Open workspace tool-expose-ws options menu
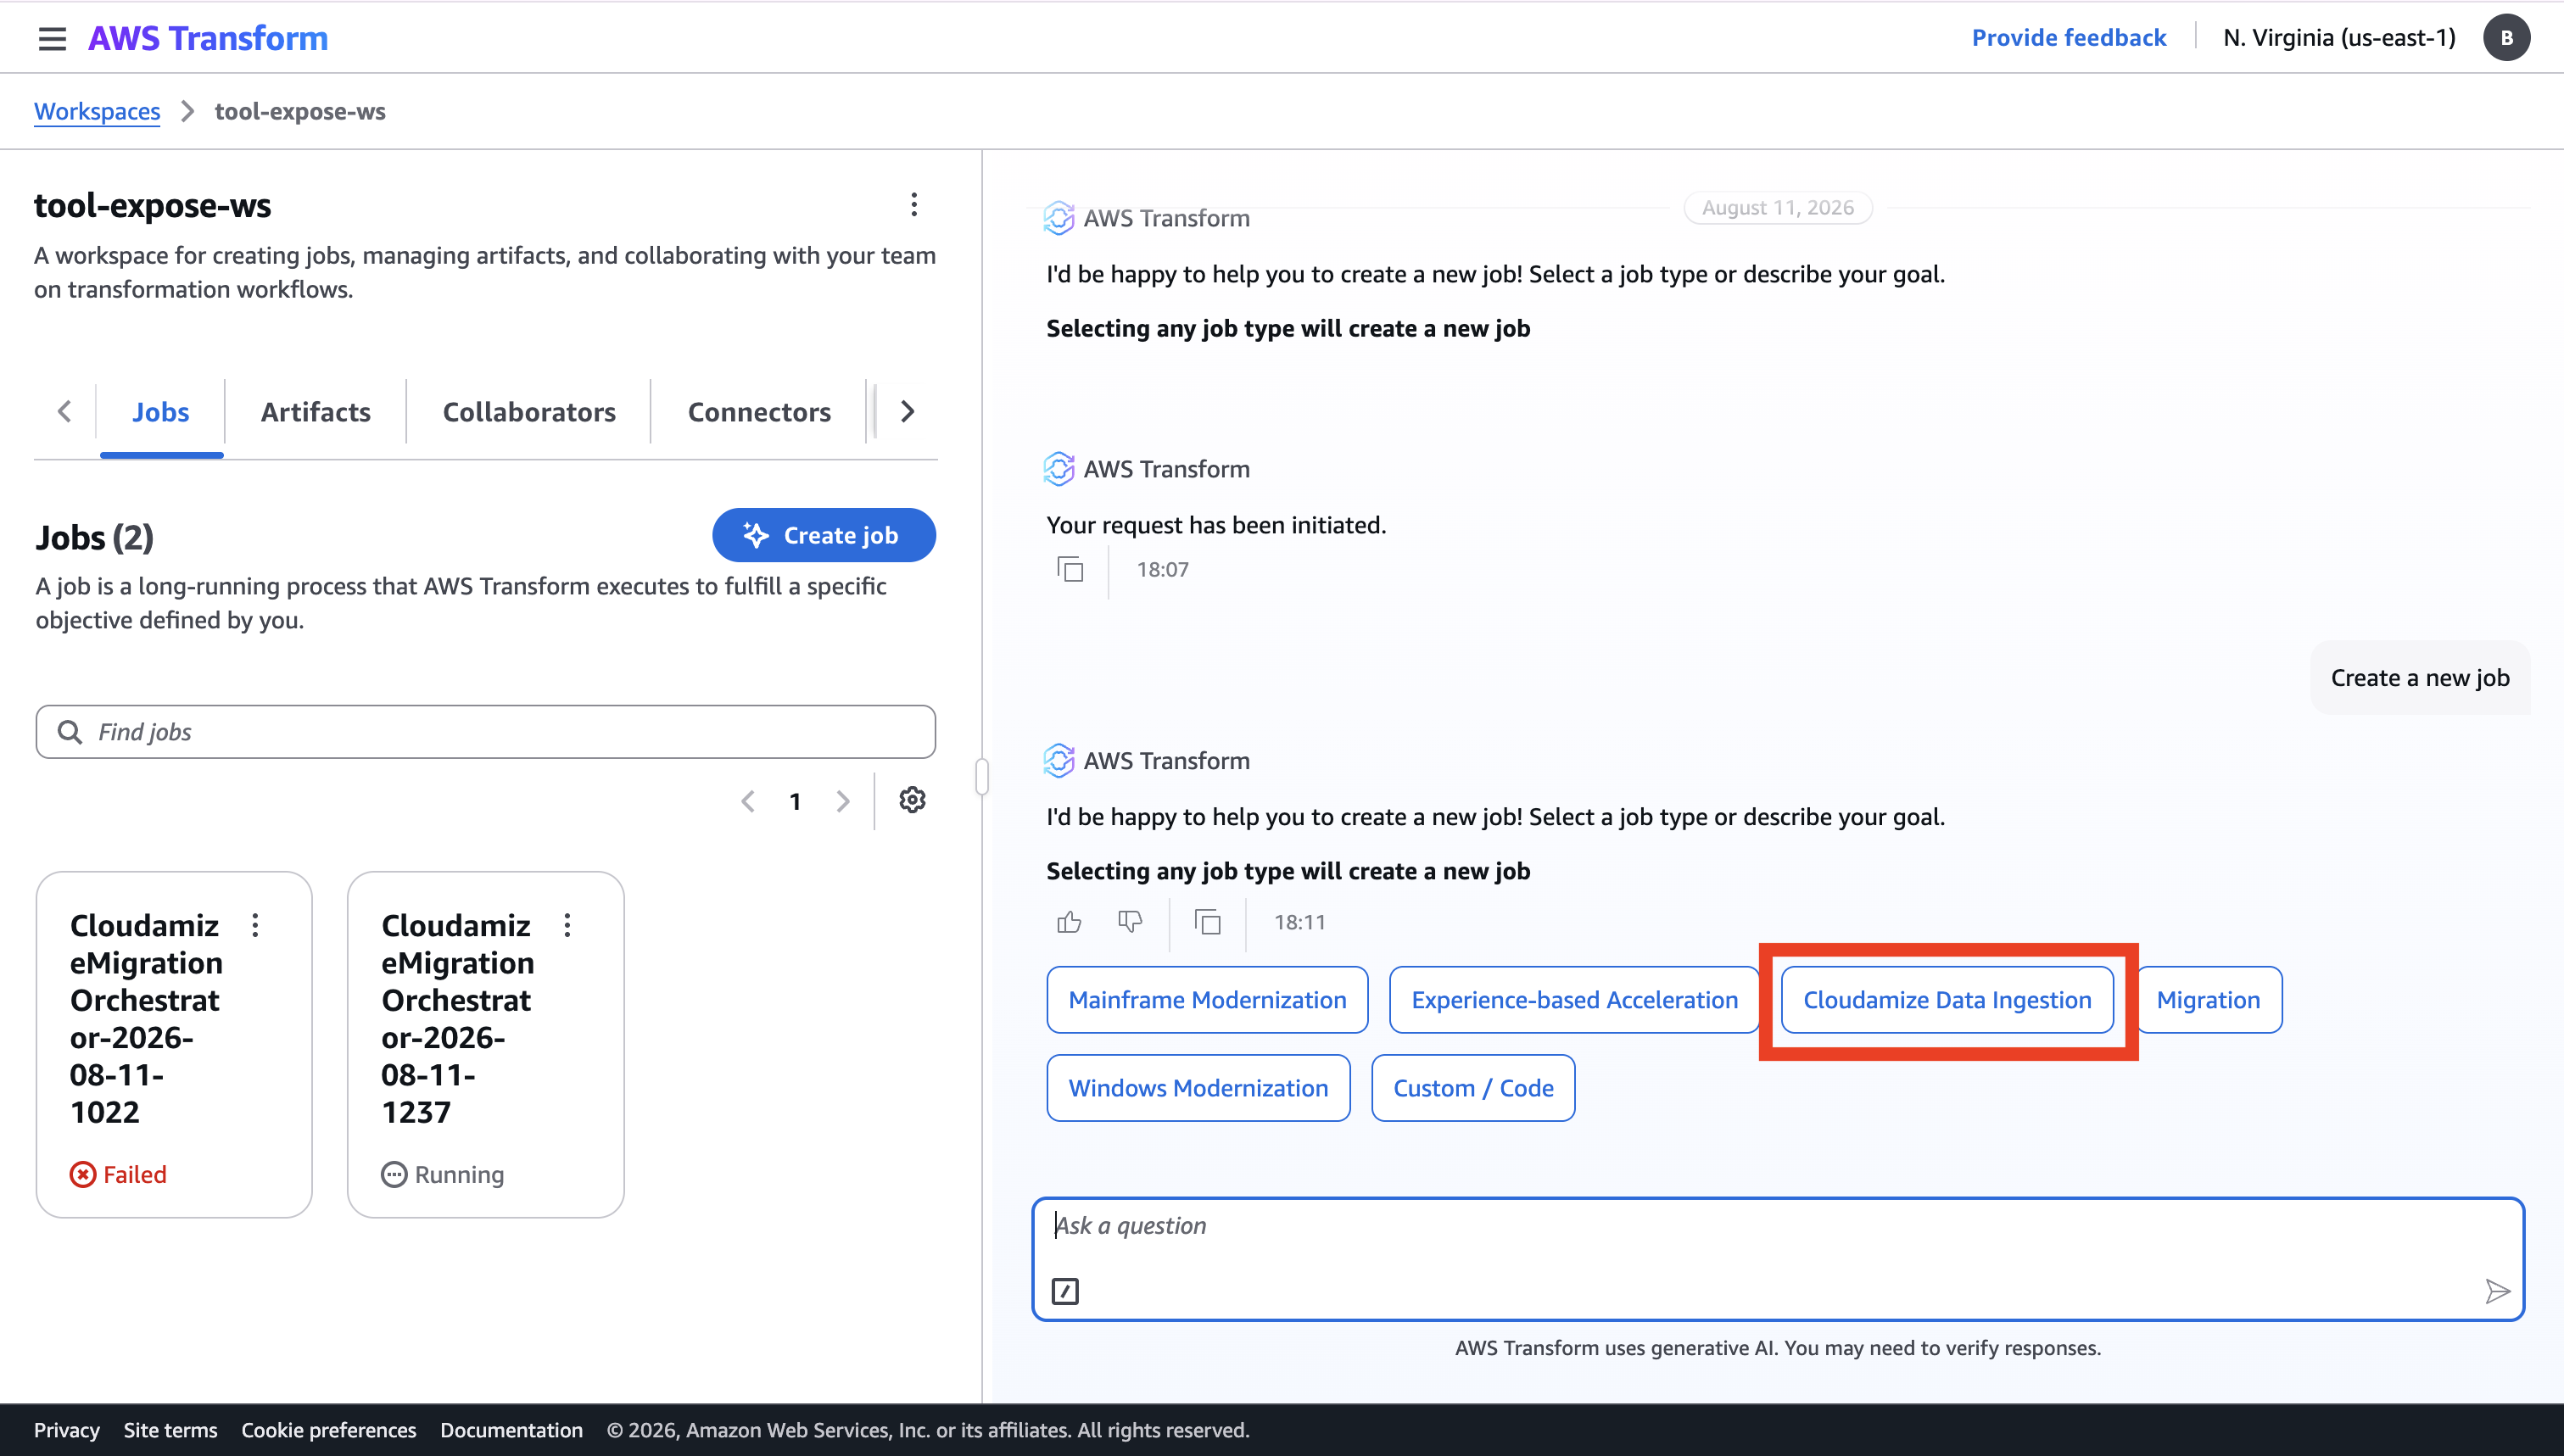Viewport: 2564px width, 1456px height. [914, 204]
